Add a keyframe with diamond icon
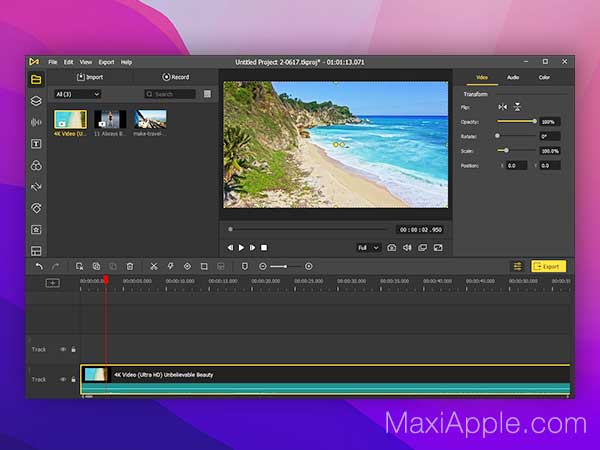600x450 pixels. click(187, 266)
